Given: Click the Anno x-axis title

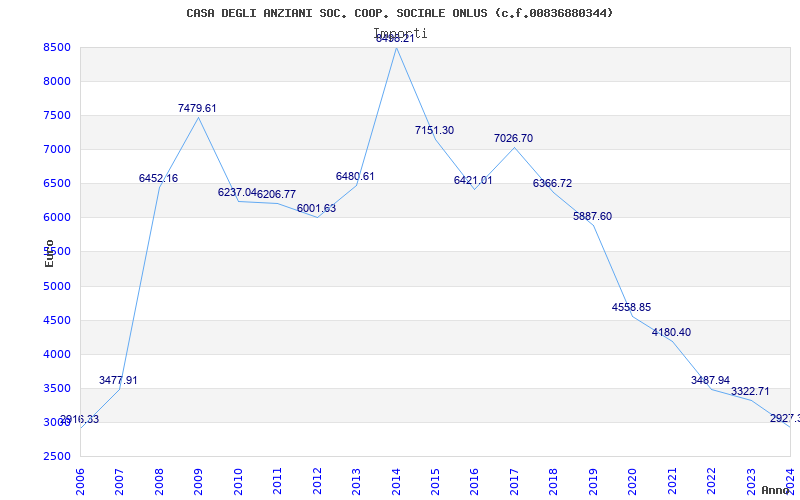Looking at the screenshot, I should 776,490.
